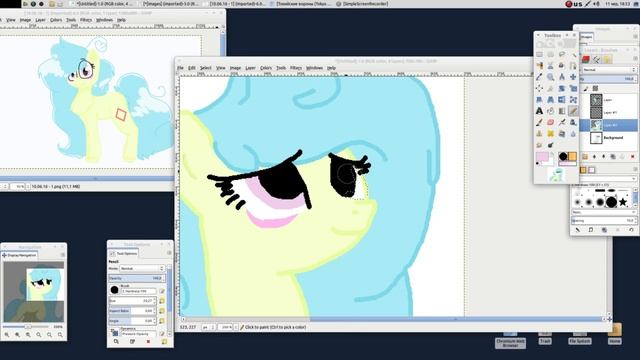Open Navigation panel configuration menu
Viewport: 640px width, 360px height.
pos(62,255)
